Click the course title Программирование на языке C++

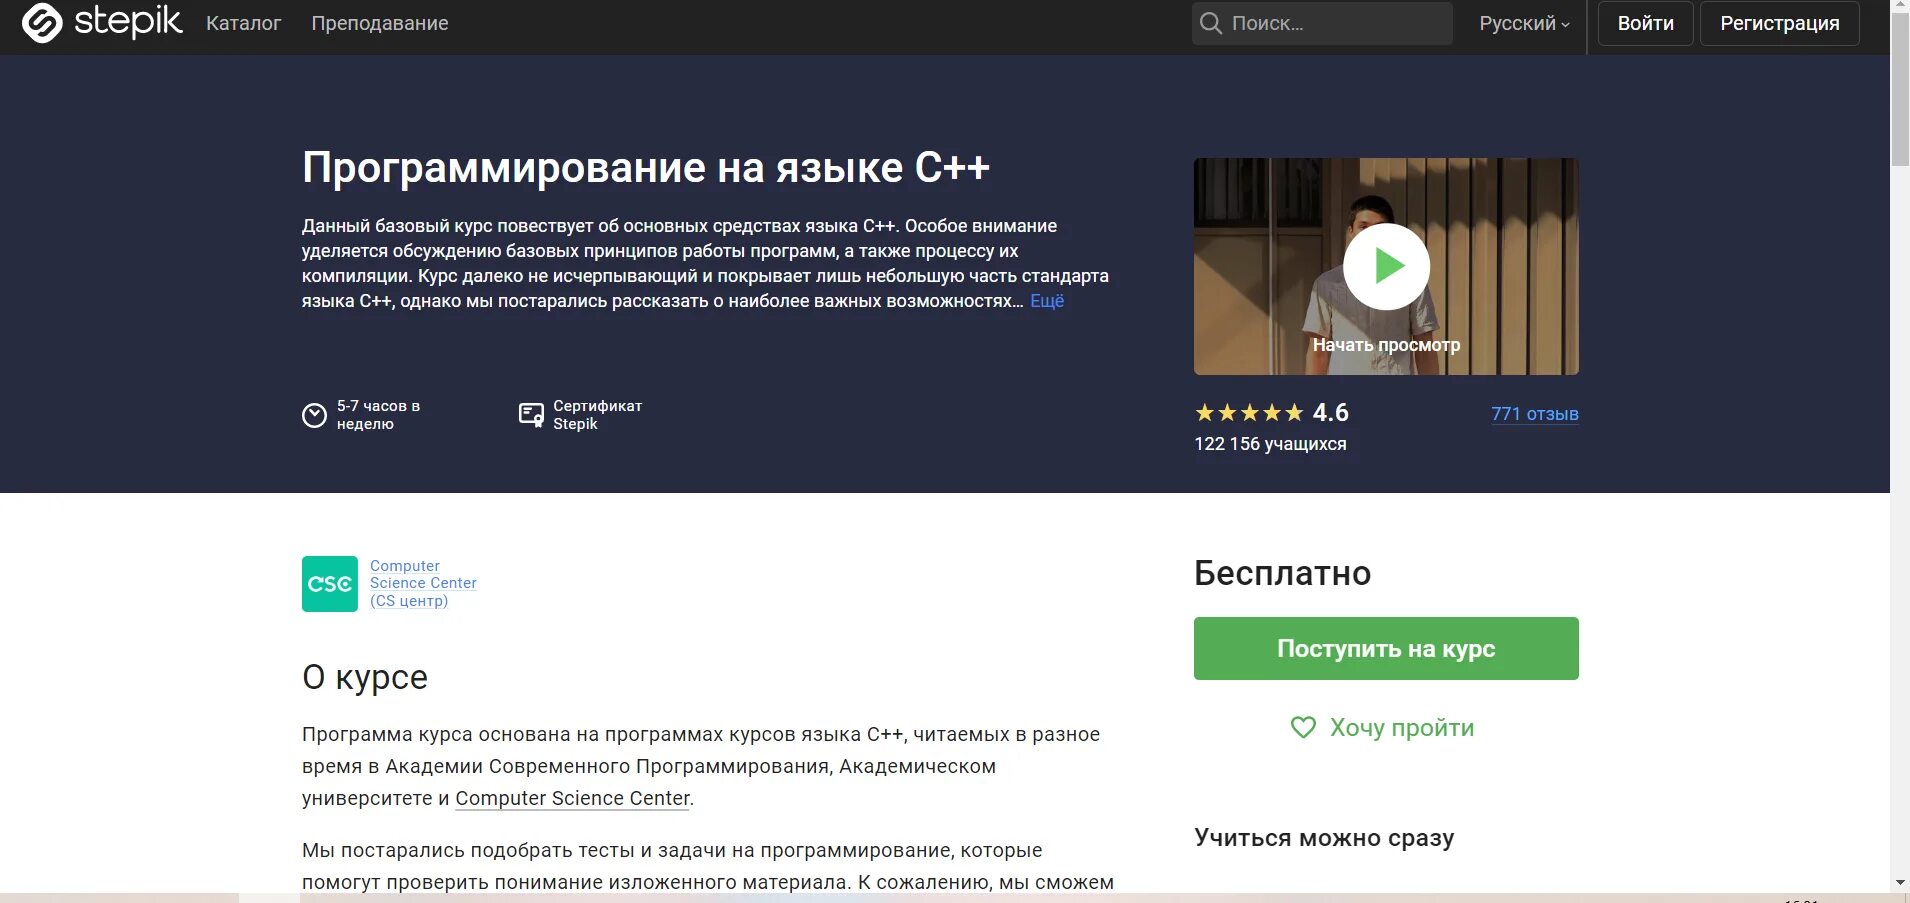(646, 168)
